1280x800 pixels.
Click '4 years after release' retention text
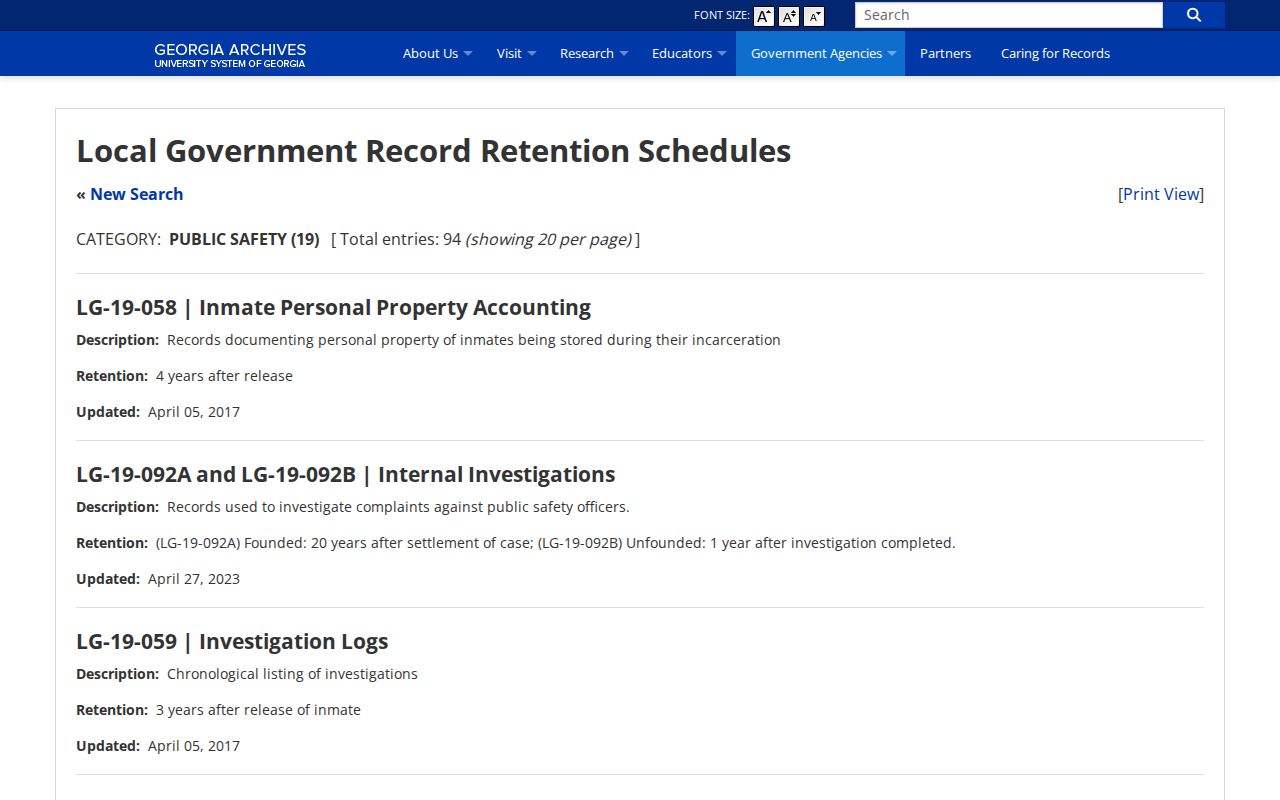224,376
